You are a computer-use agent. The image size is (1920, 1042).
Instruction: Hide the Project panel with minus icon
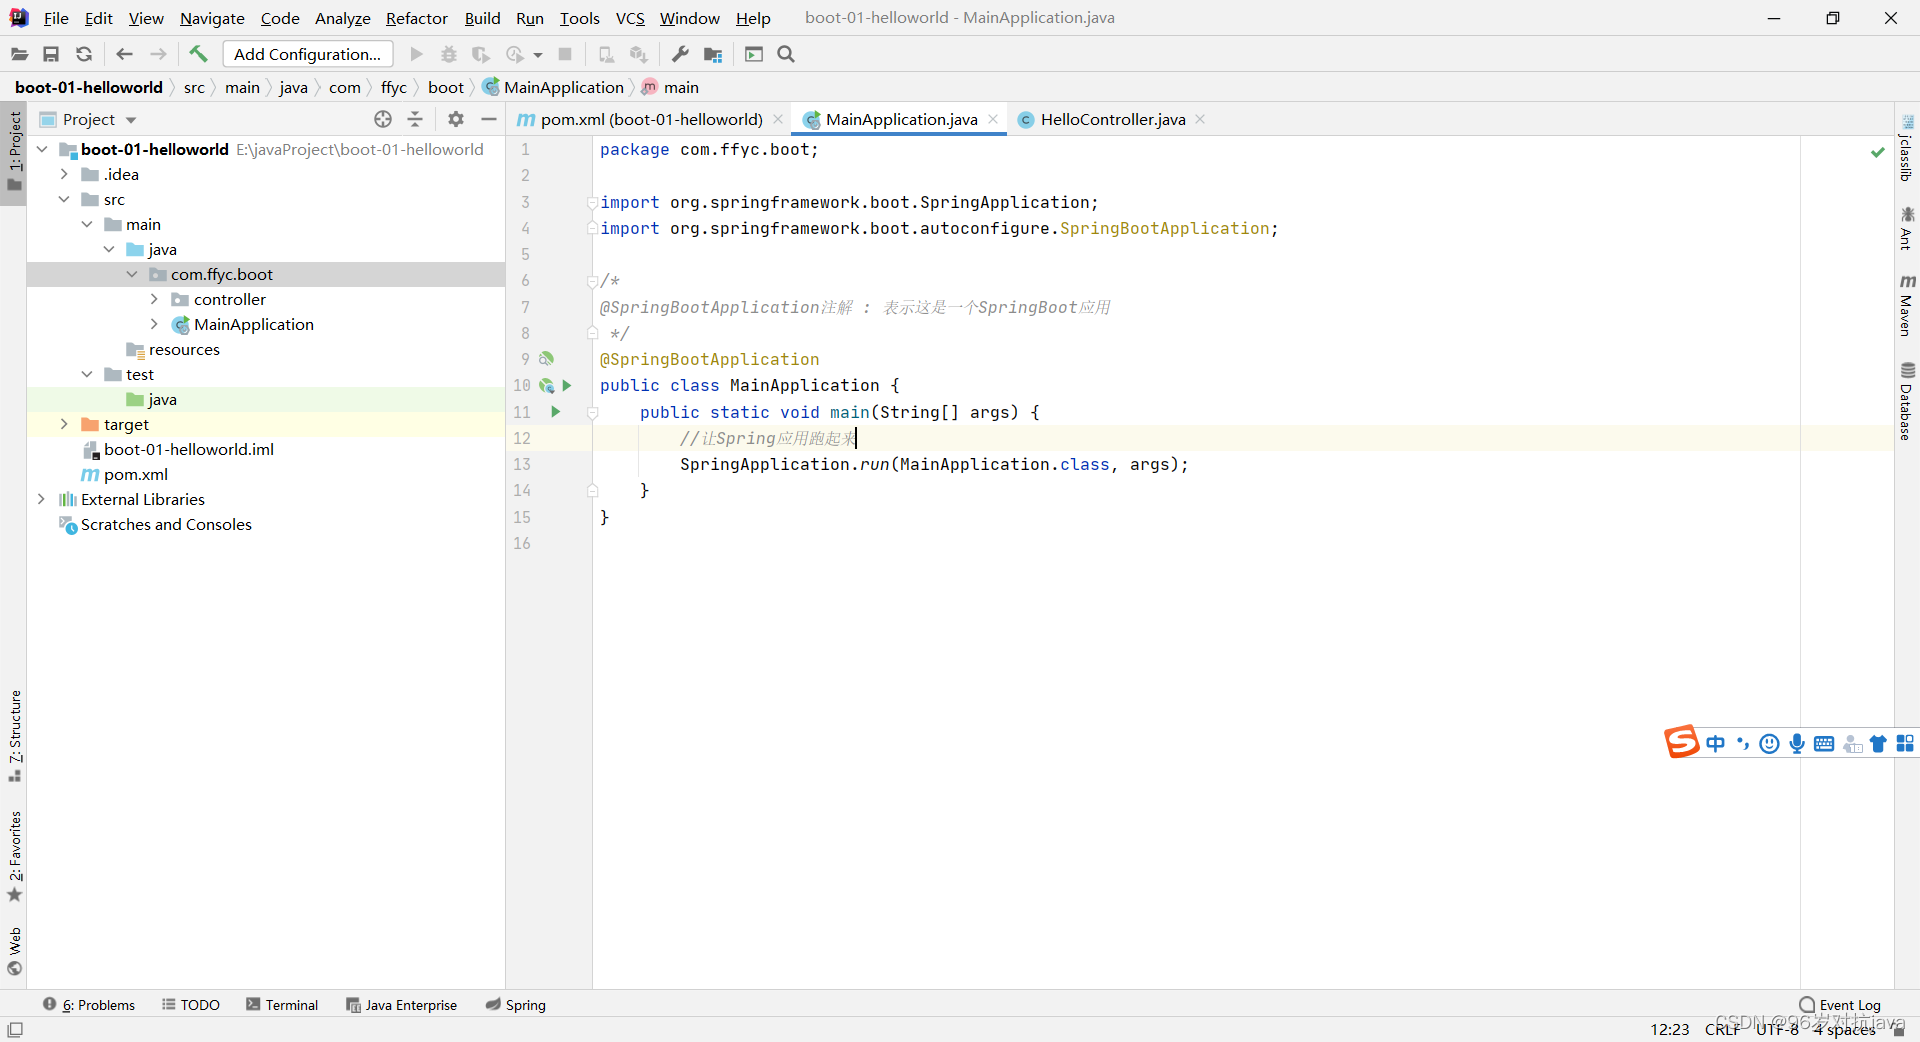click(x=489, y=119)
